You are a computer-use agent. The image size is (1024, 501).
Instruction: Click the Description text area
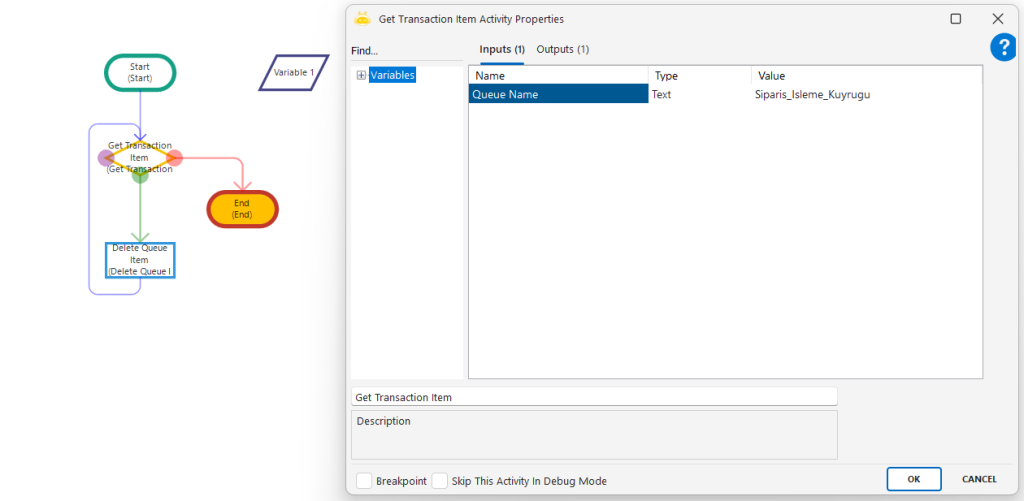click(x=594, y=435)
